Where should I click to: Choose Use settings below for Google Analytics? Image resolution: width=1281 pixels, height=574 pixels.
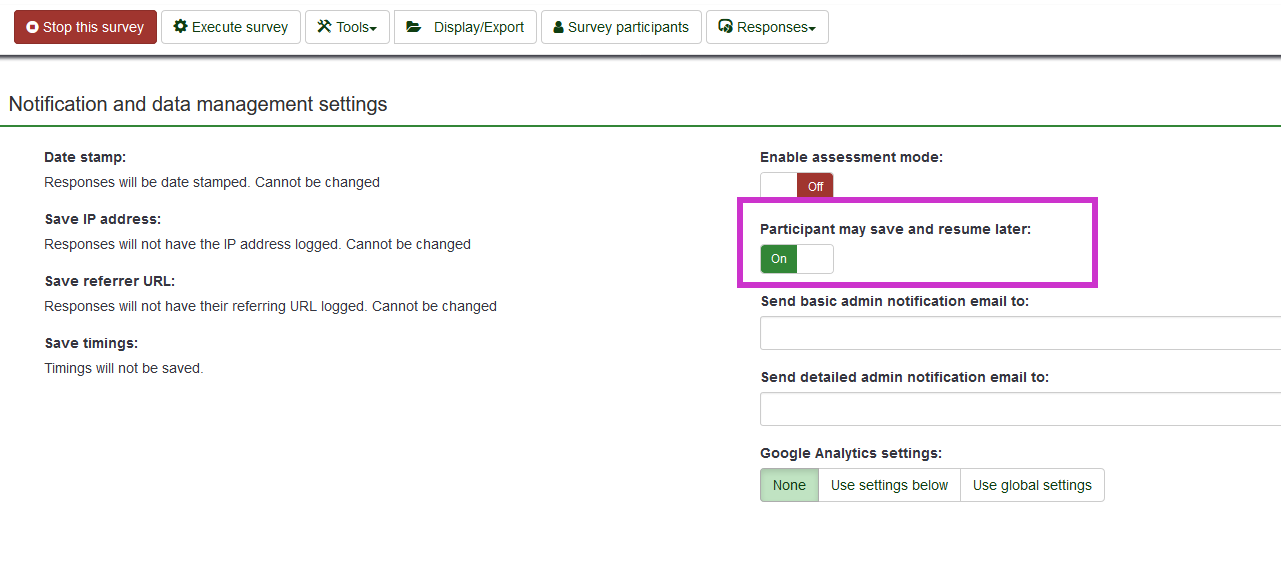coord(889,485)
